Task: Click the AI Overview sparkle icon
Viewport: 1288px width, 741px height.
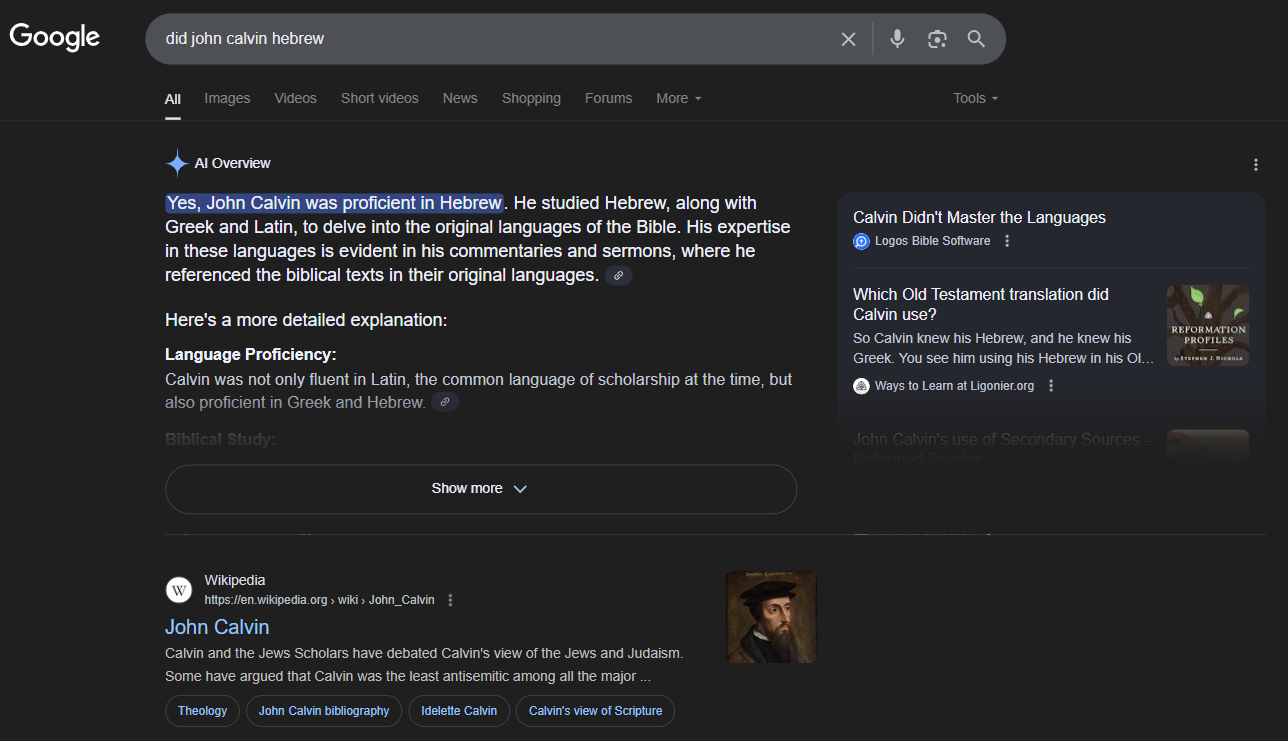Action: click(177, 163)
